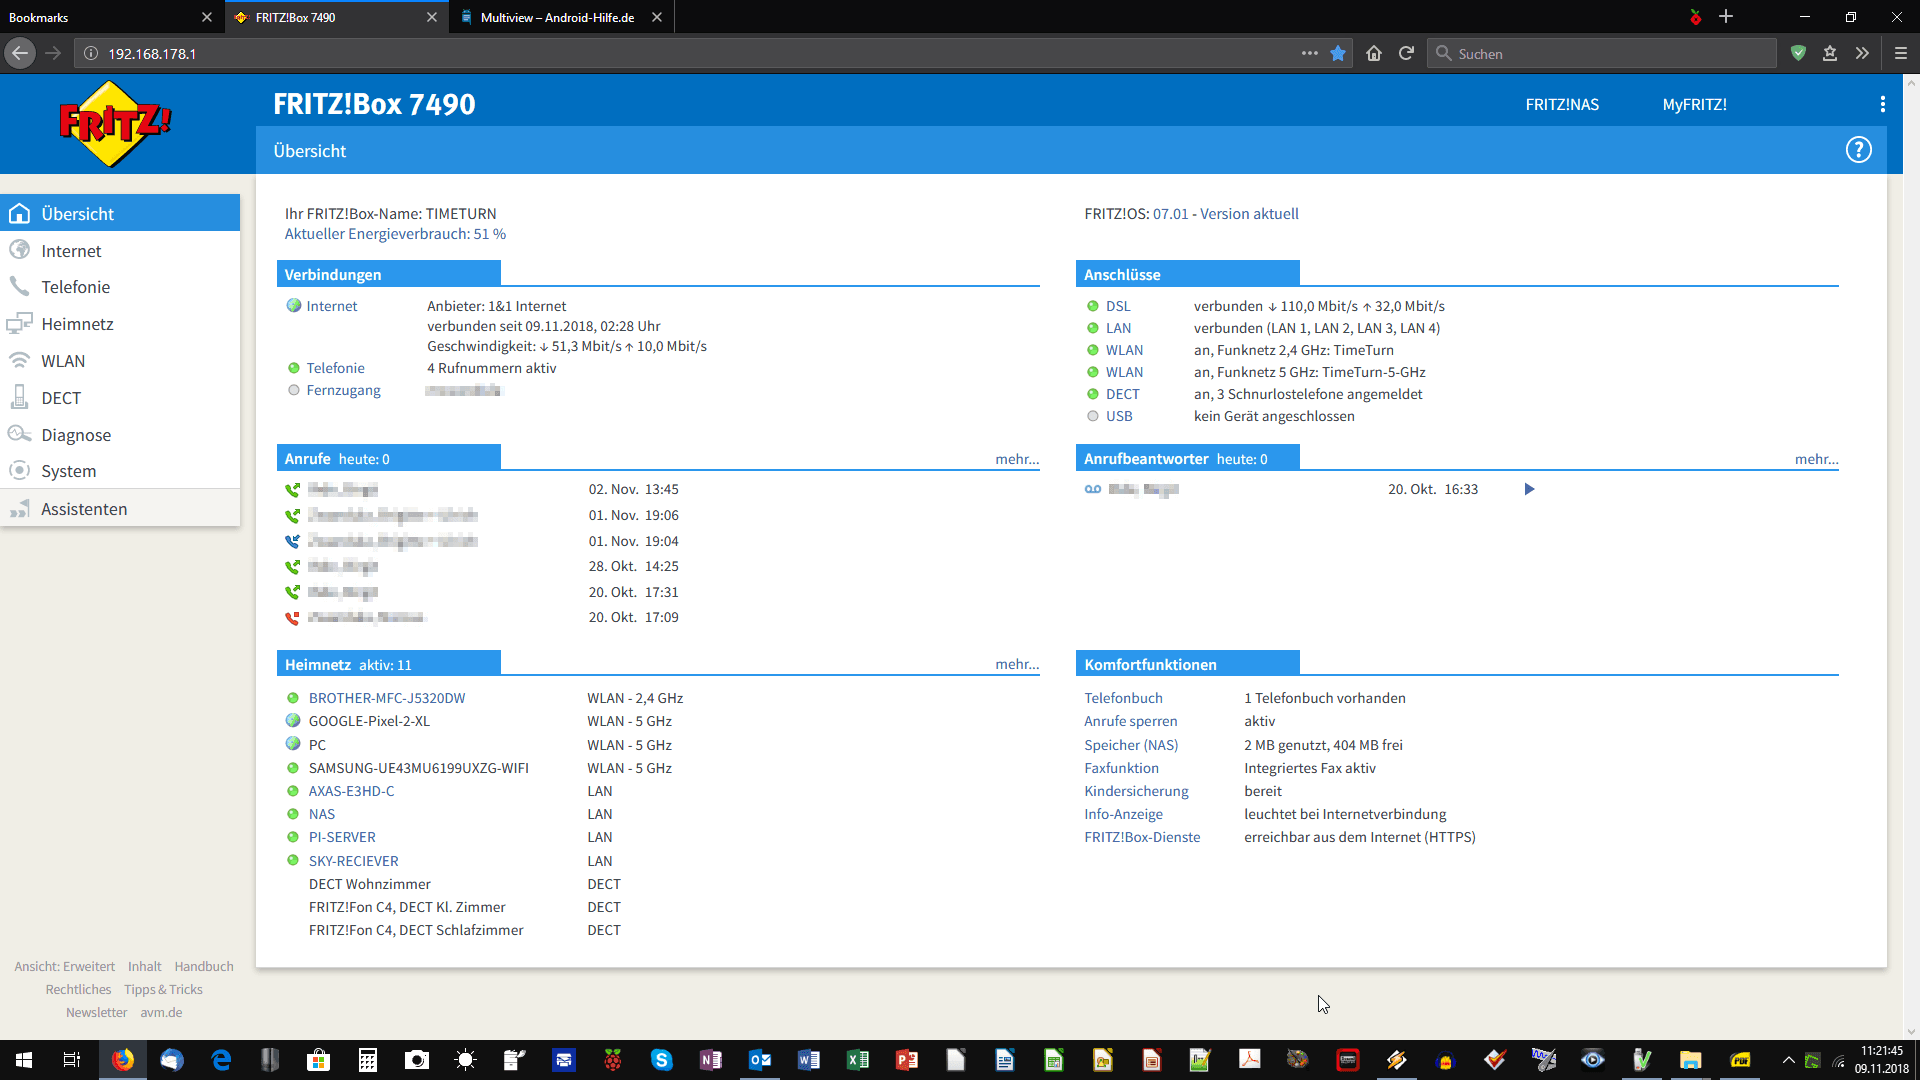Viewport: 1920px width, 1080px height.
Task: Open a new browser tab
Action: point(1726,17)
